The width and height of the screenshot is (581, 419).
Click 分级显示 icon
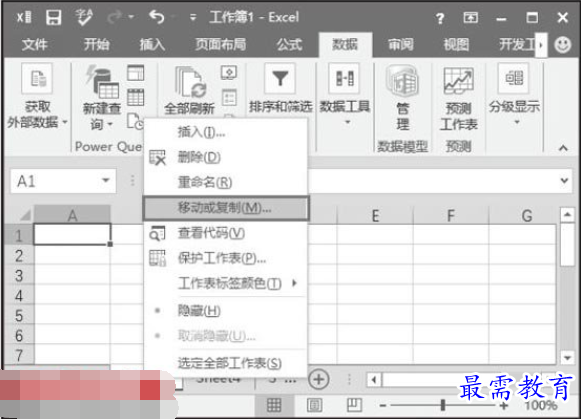[514, 78]
